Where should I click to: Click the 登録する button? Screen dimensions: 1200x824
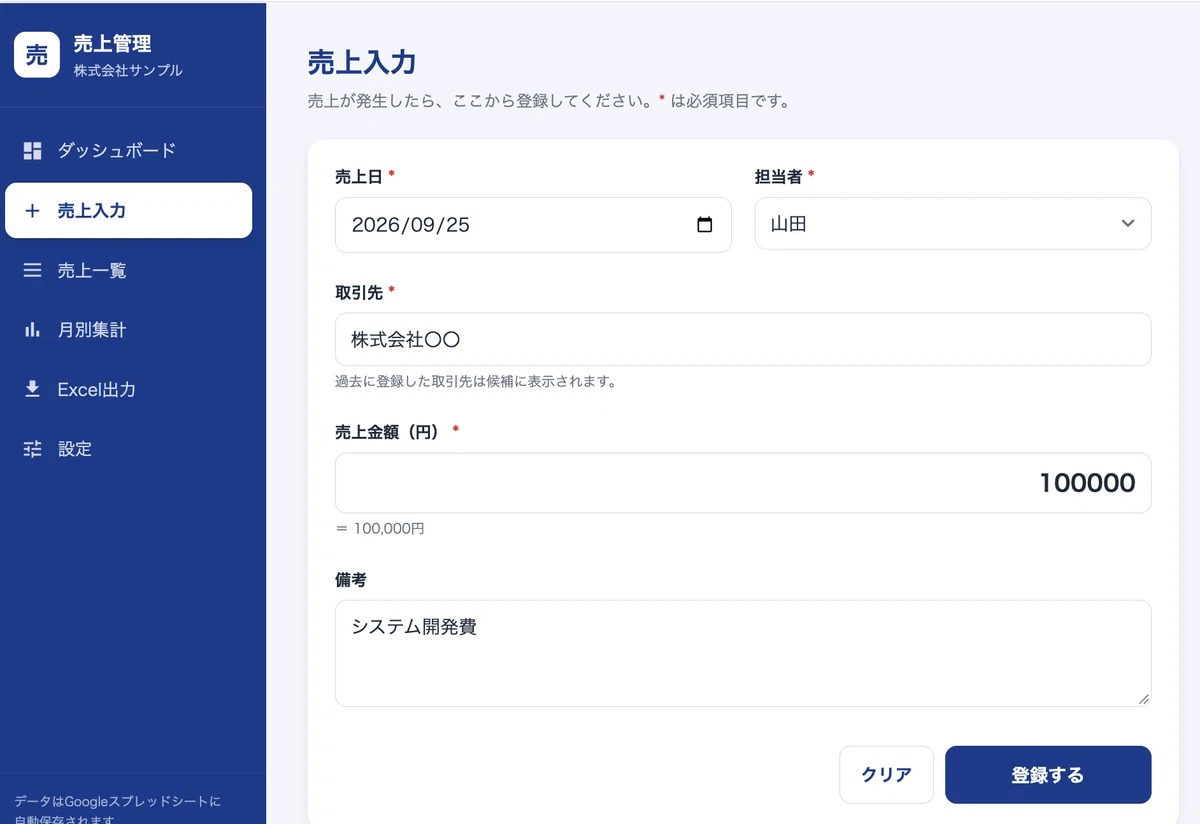[1048, 775]
